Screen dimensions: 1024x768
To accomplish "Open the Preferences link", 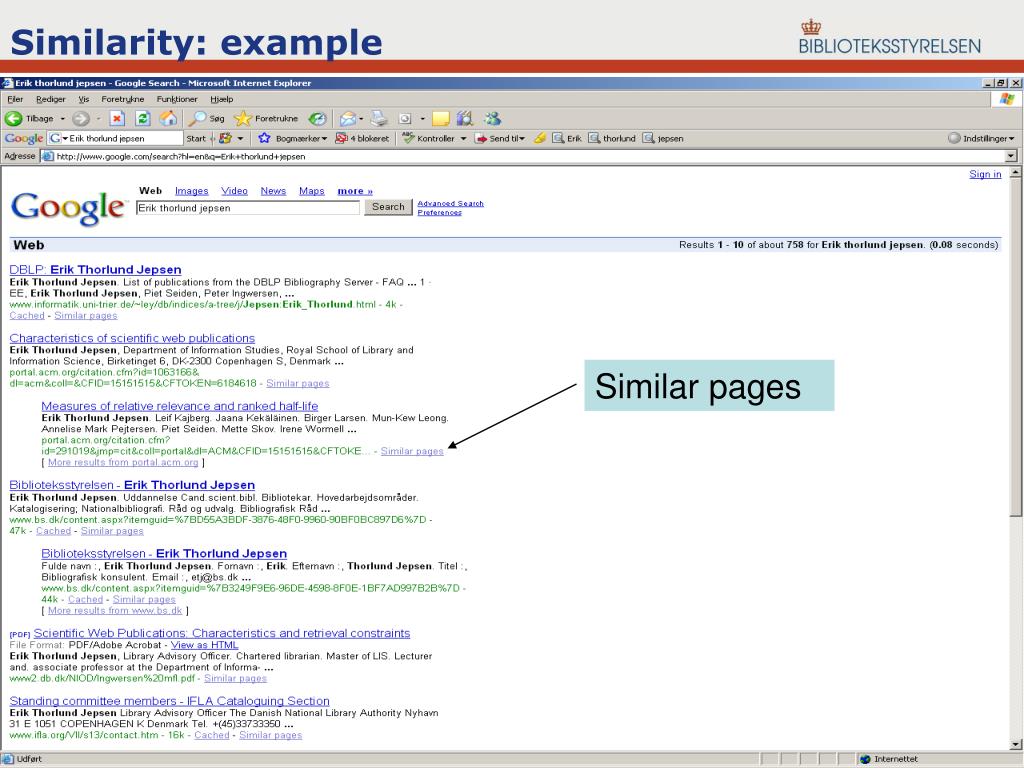I will tap(440, 212).
